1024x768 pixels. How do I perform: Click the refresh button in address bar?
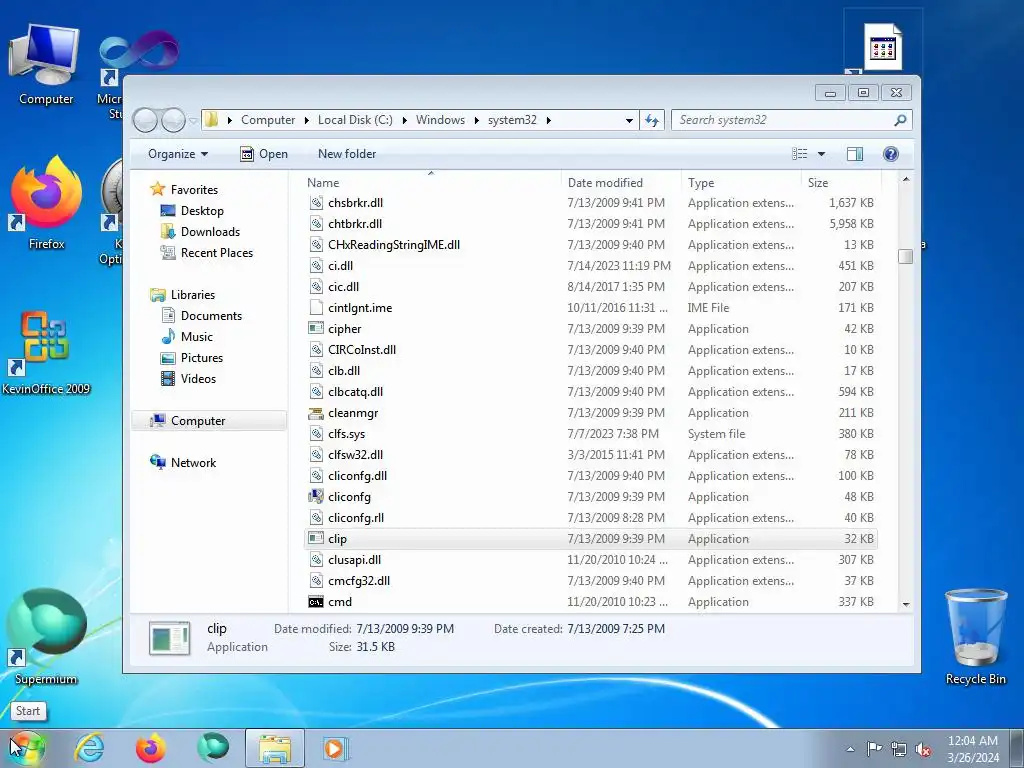(x=652, y=120)
